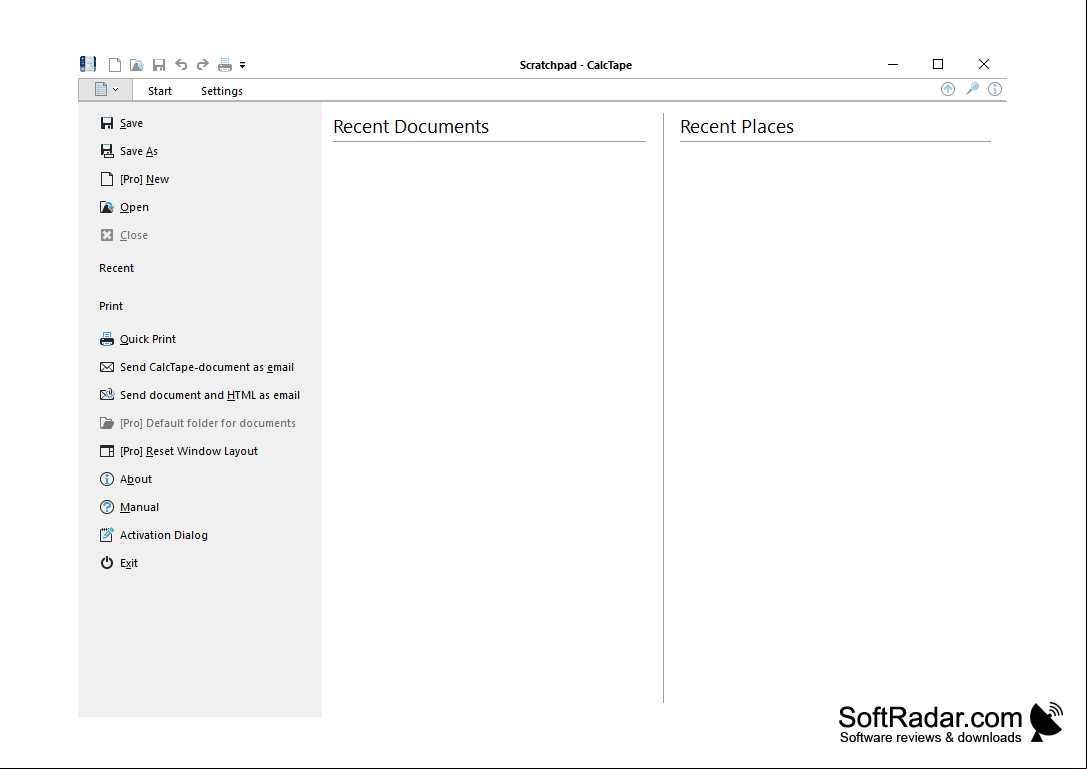Open the Manual from the file menu
This screenshot has height=769, width=1087.
130,508
